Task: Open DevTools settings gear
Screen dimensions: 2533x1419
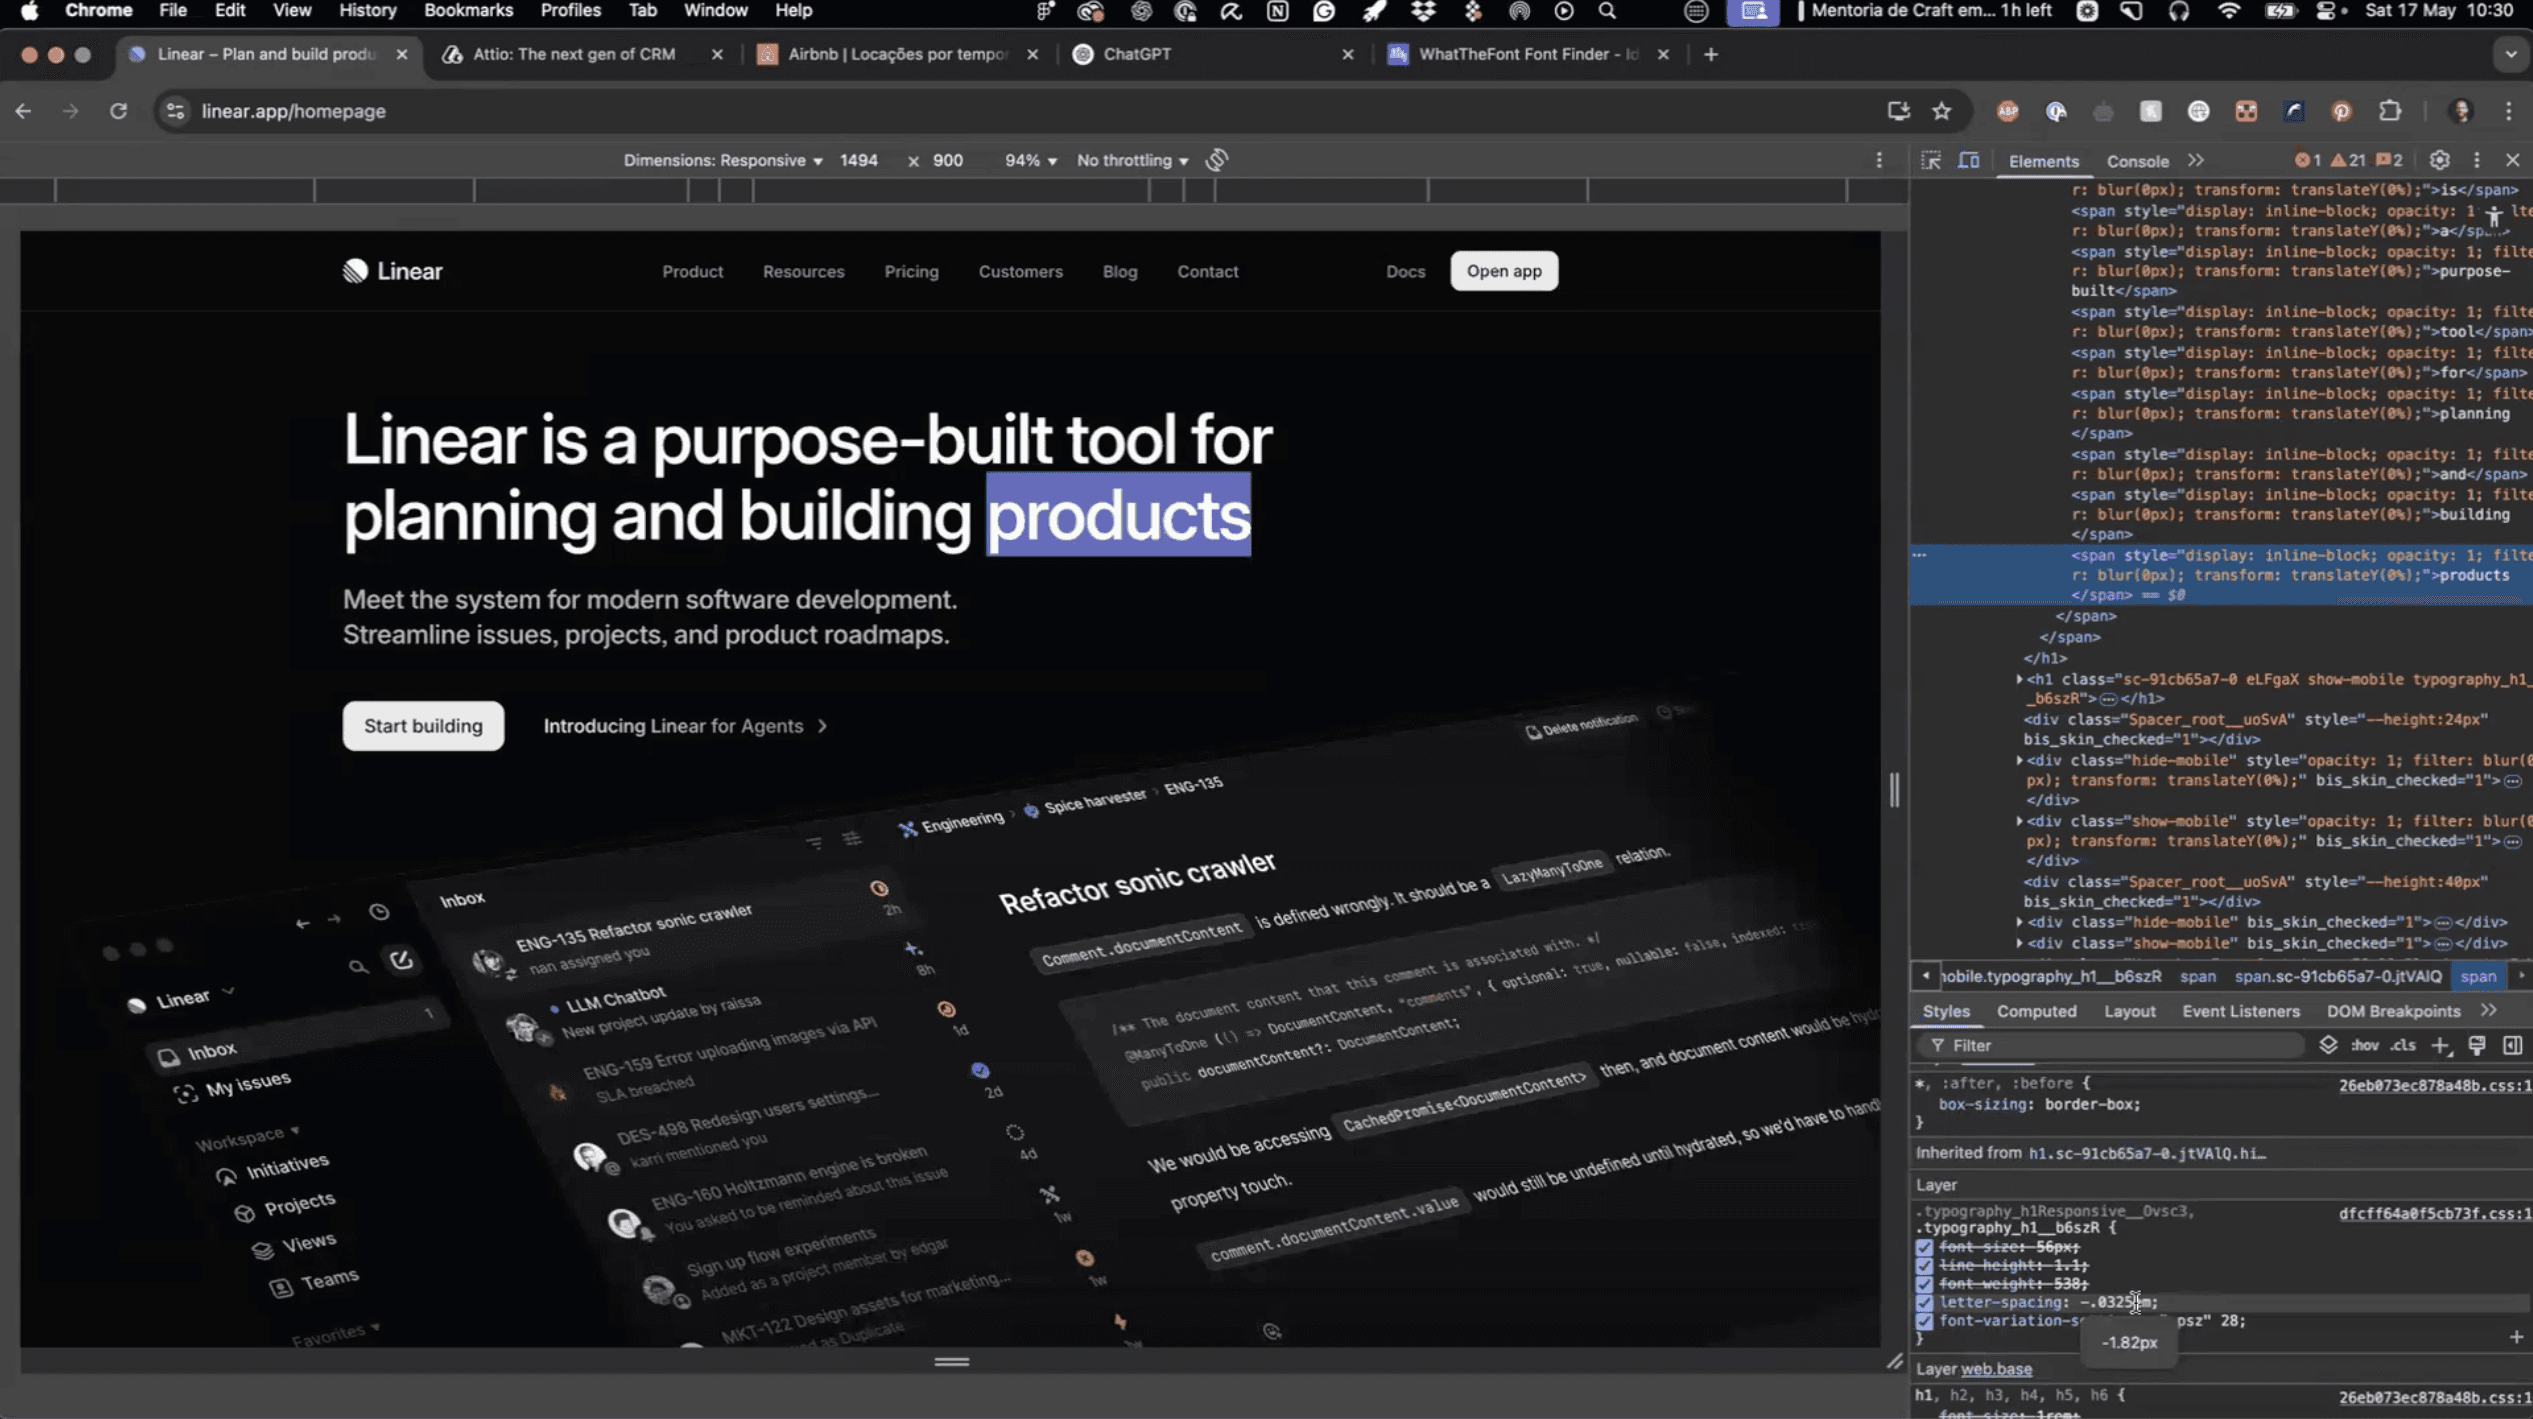Action: [2439, 160]
